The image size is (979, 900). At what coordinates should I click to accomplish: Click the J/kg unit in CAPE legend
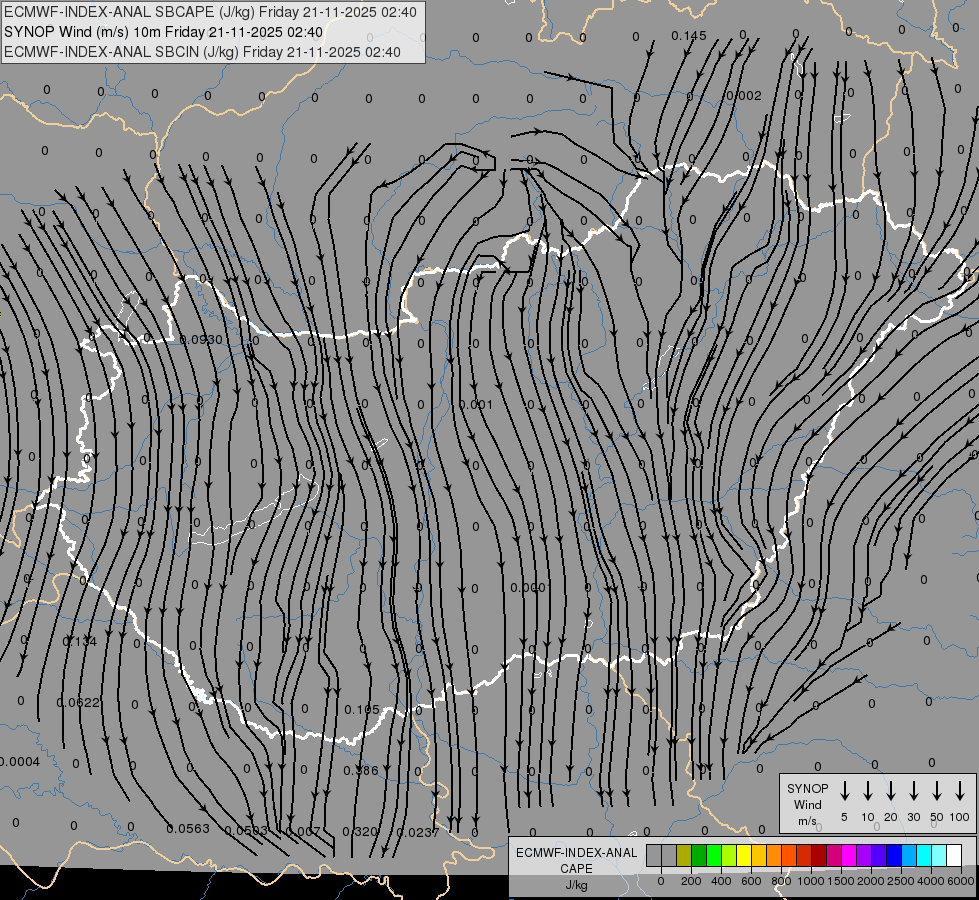pos(576,885)
